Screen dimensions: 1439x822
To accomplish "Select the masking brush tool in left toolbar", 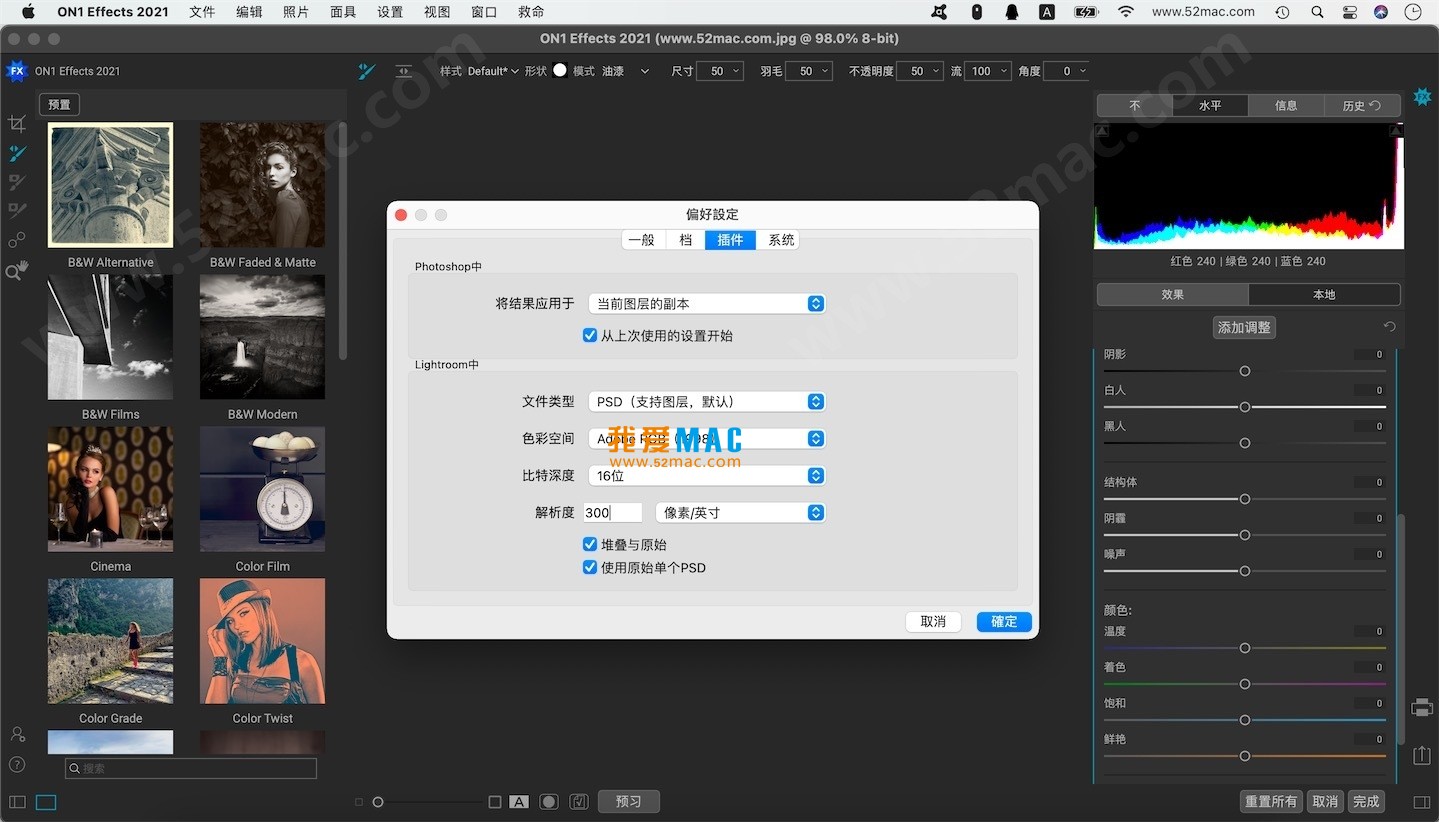I will click(17, 153).
